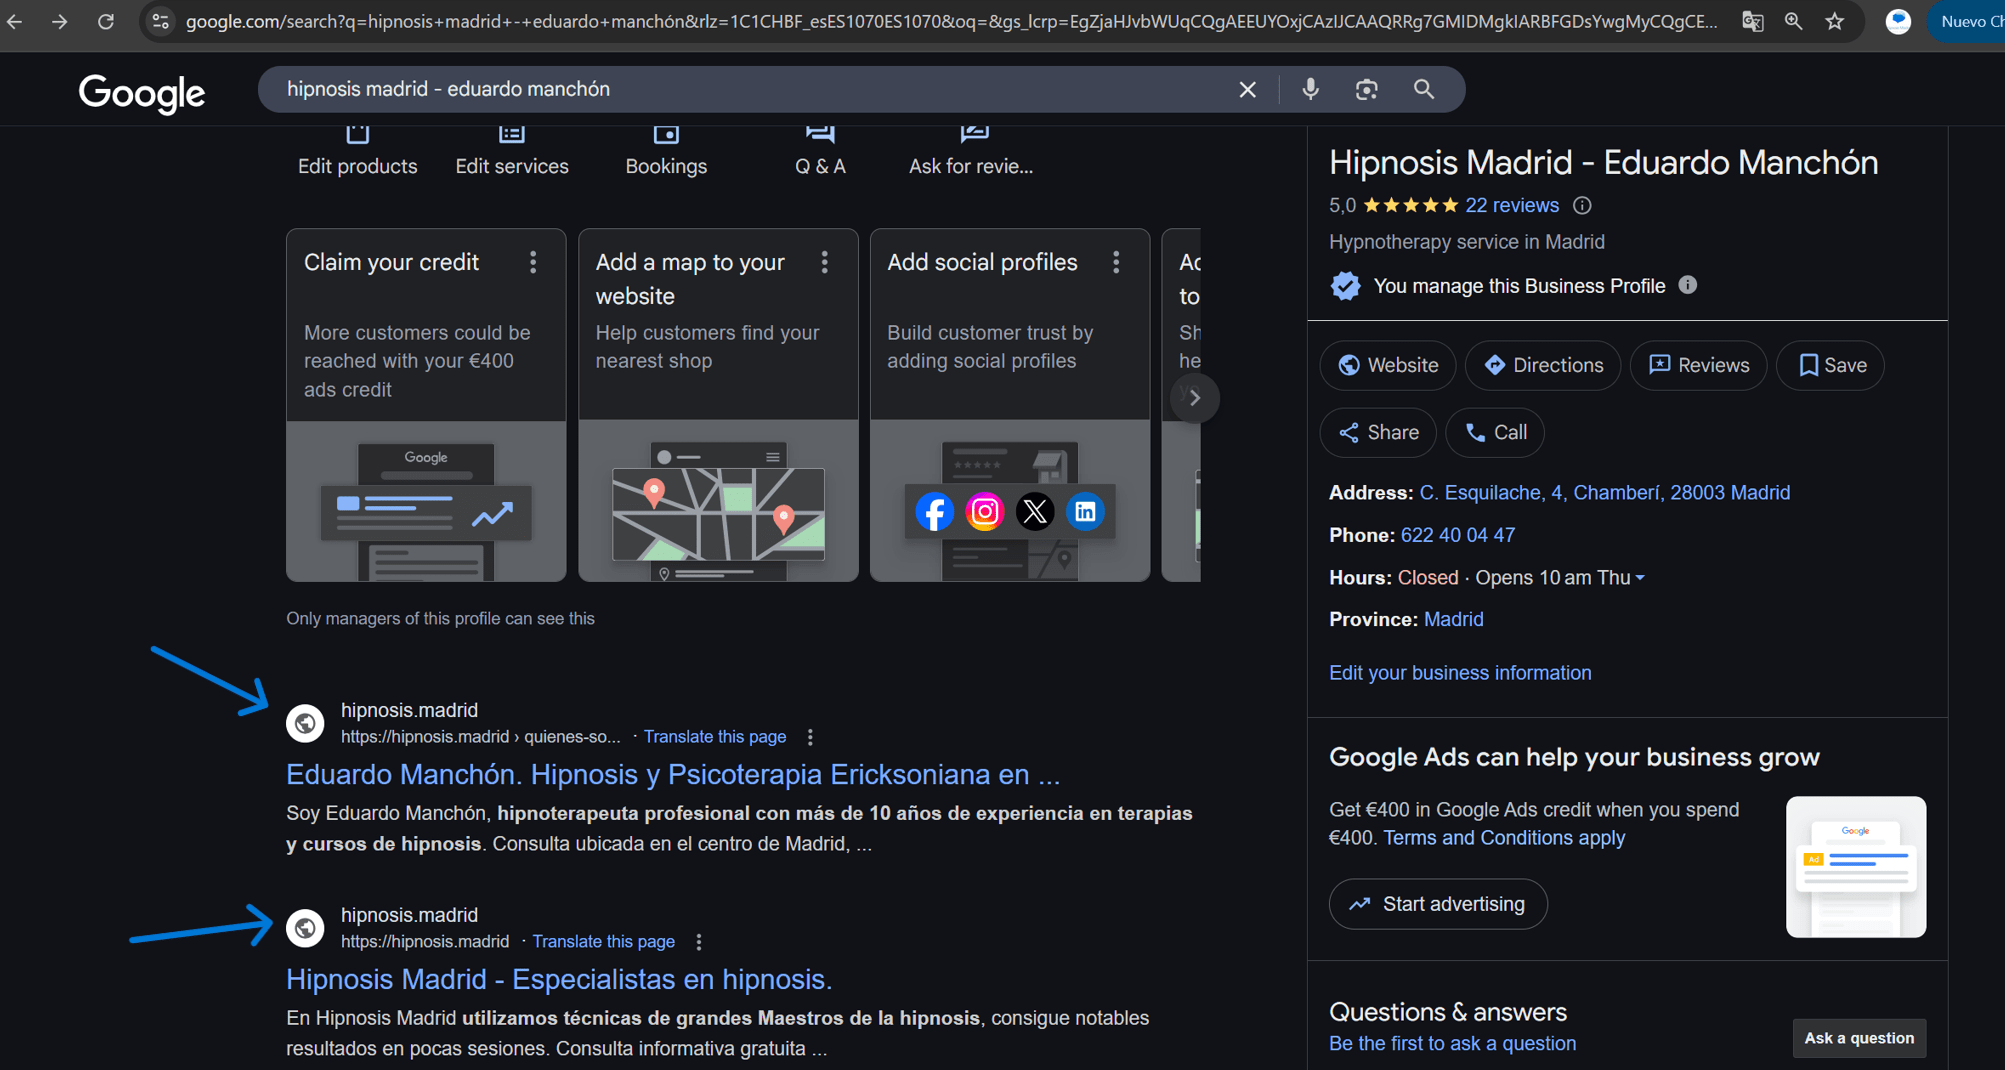The image size is (2005, 1070).
Task: Open Claim your credit card illustration
Action: pyautogui.click(x=426, y=501)
